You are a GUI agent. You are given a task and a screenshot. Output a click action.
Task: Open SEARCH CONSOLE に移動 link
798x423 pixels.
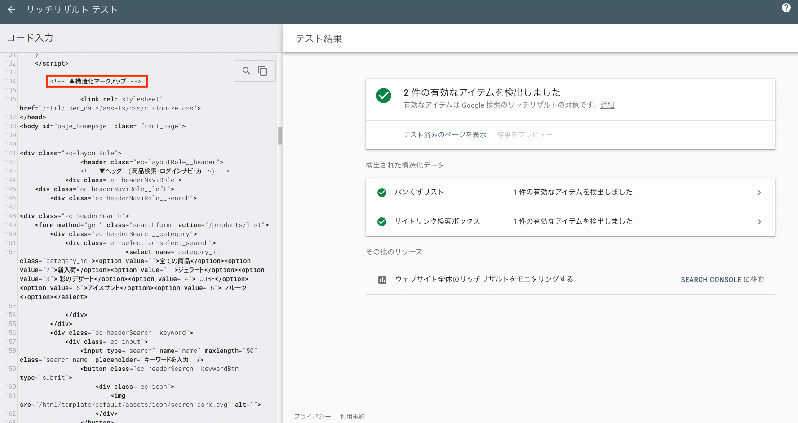[722, 279]
